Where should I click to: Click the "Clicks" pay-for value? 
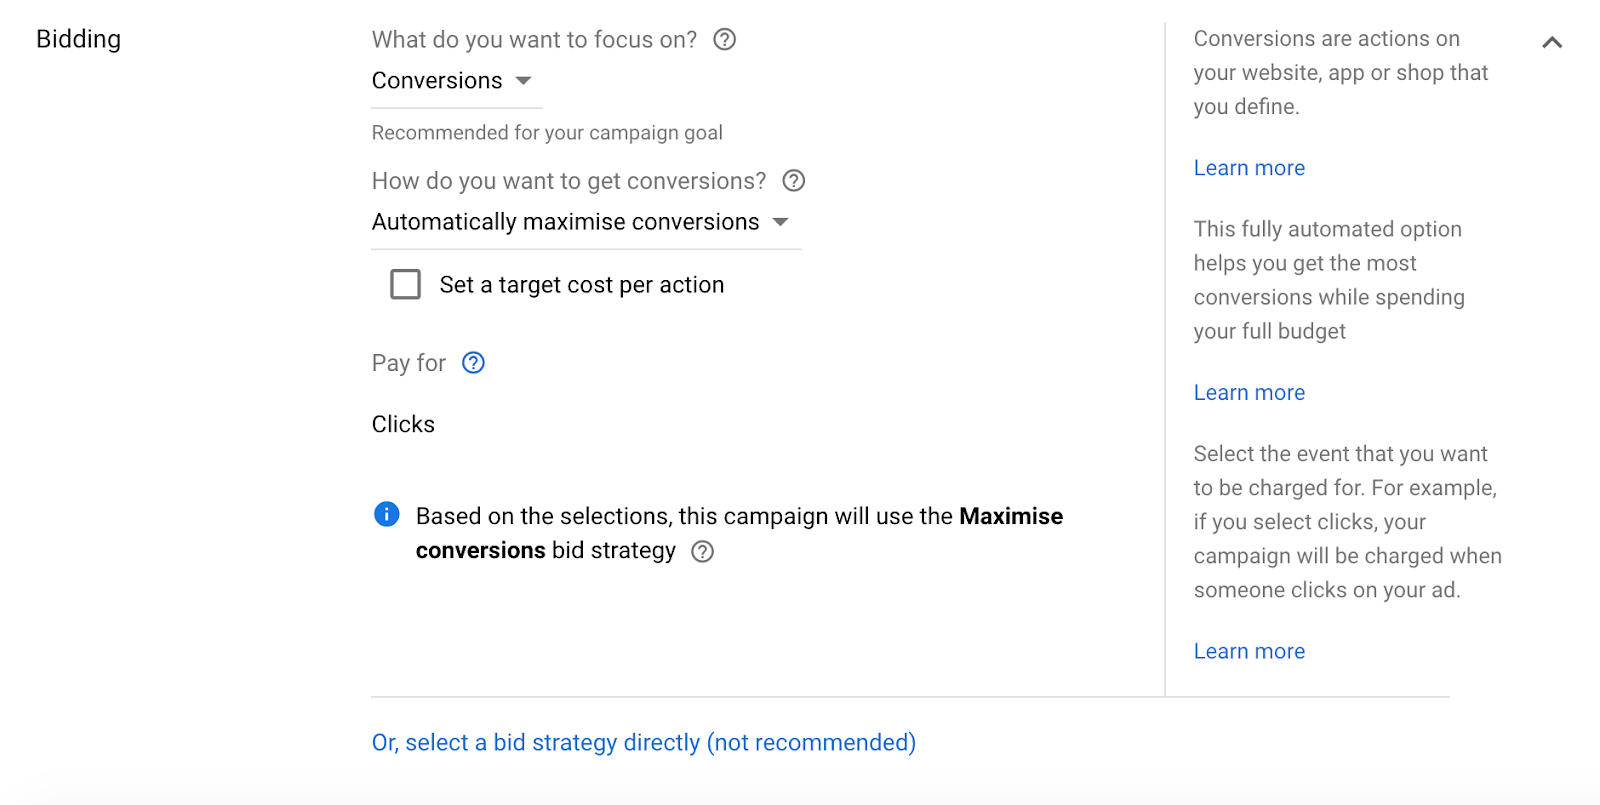click(403, 424)
